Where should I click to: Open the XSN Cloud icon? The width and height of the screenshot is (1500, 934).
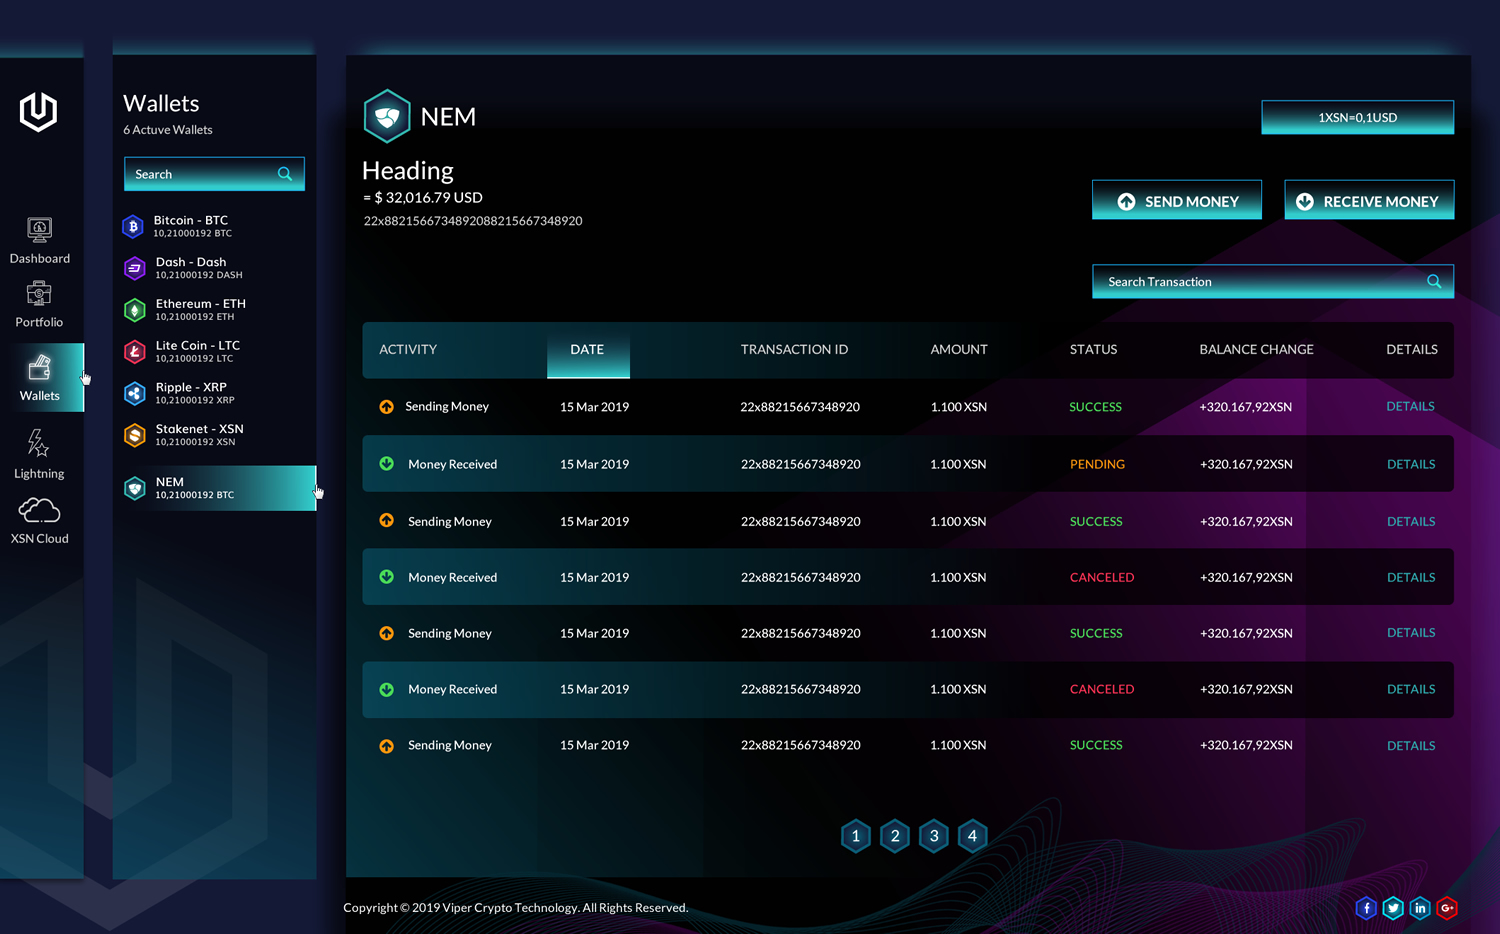tap(39, 511)
